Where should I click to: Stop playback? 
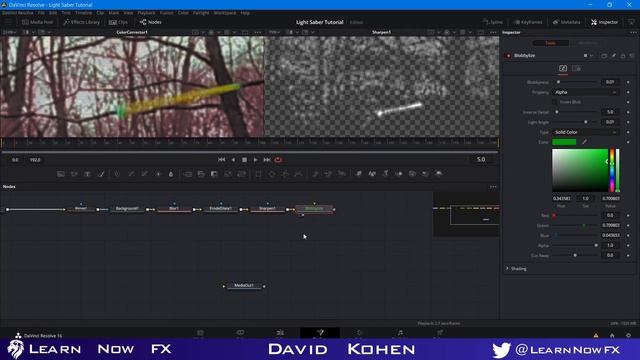point(244,160)
